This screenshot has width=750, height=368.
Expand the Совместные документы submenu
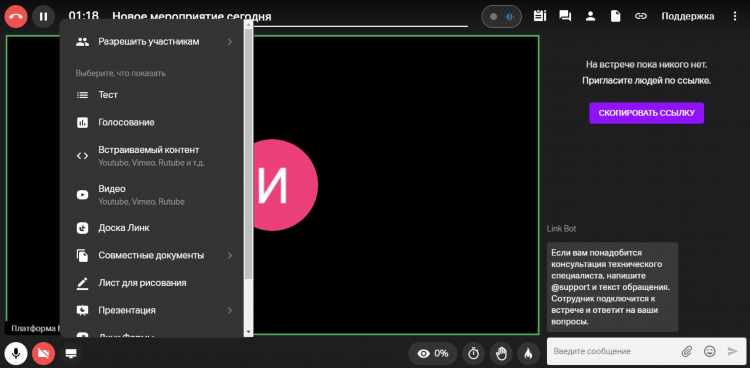(x=230, y=256)
